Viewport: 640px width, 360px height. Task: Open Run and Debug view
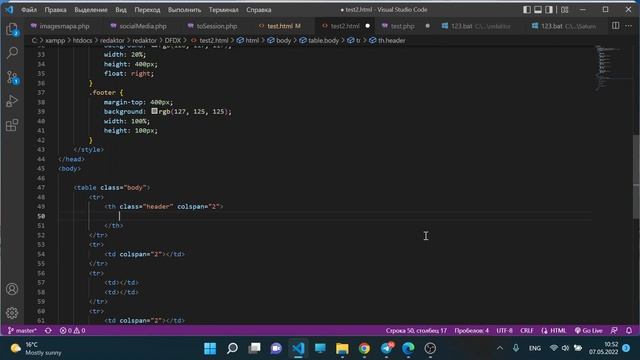(x=12, y=101)
